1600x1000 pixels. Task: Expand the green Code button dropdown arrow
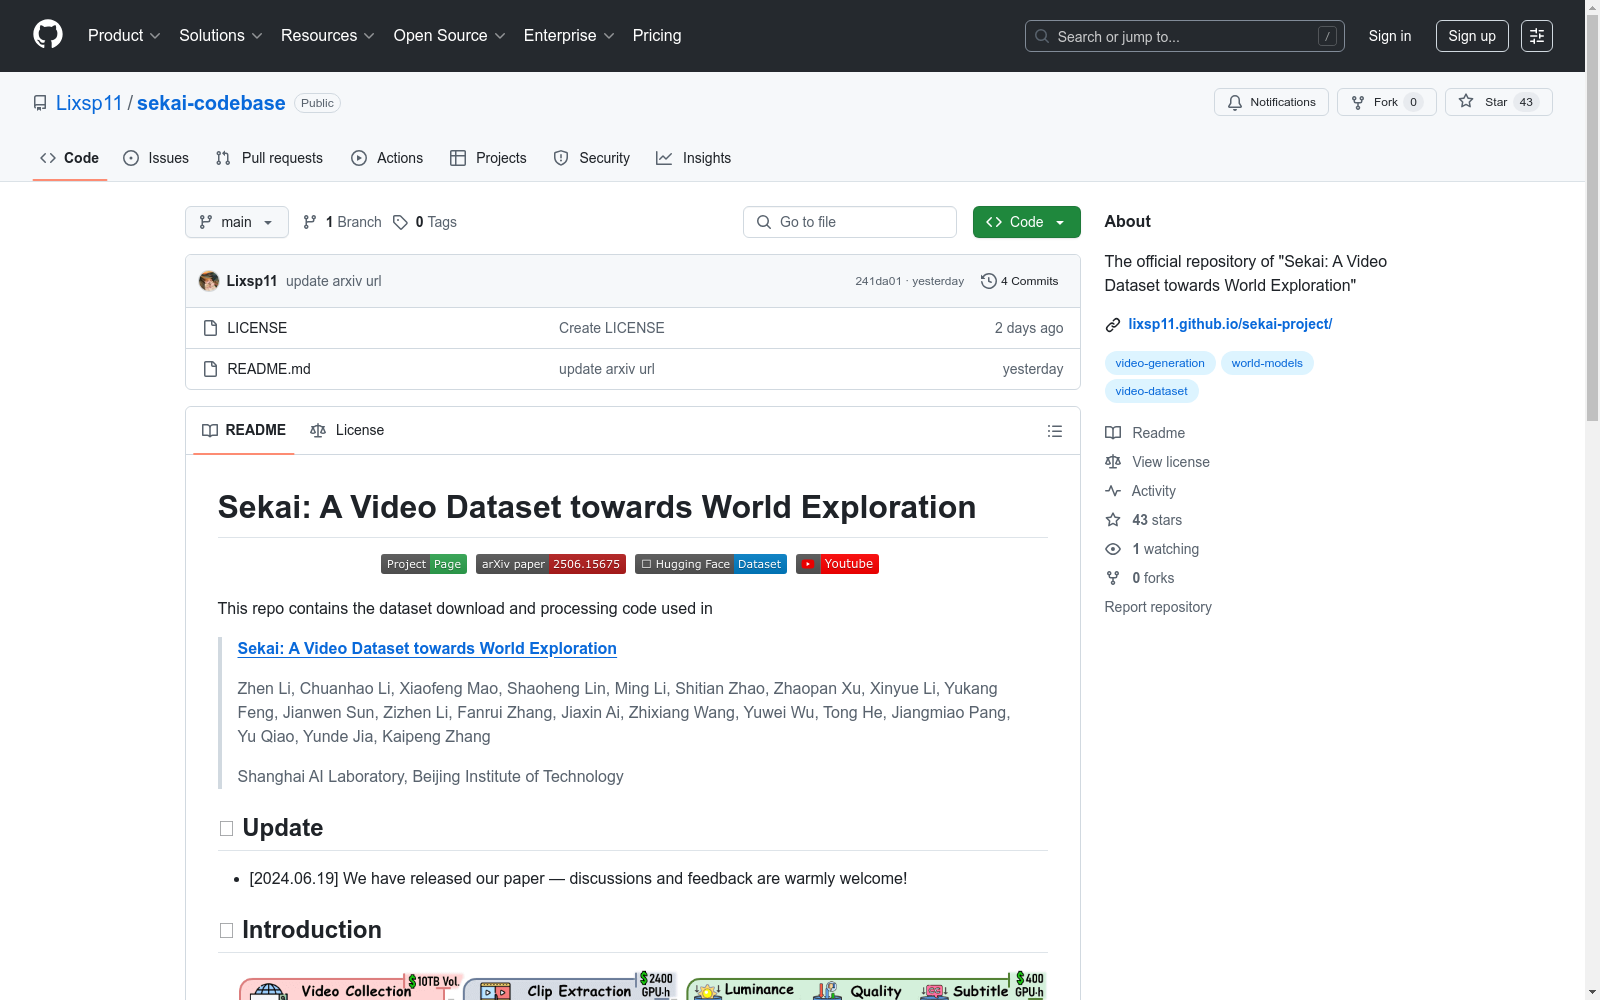[x=1059, y=222]
